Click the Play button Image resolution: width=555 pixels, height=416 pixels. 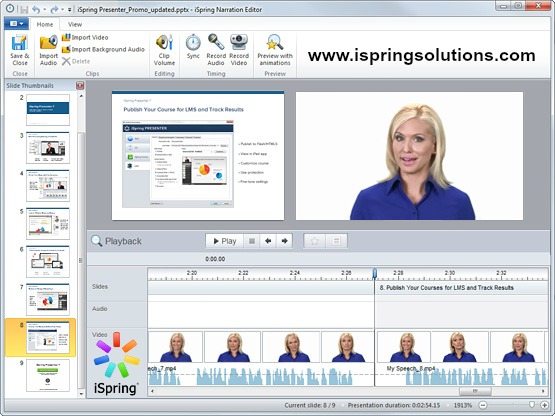pos(224,241)
